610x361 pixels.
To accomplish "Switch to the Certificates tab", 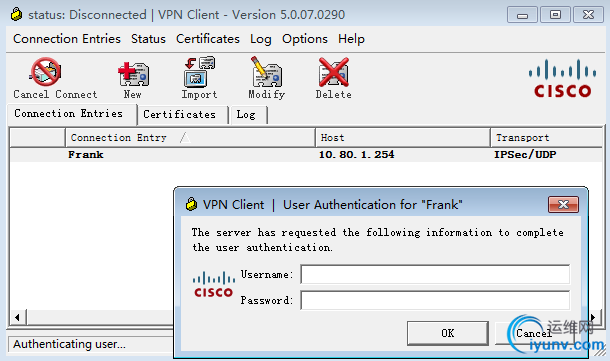I will pyautogui.click(x=182, y=115).
